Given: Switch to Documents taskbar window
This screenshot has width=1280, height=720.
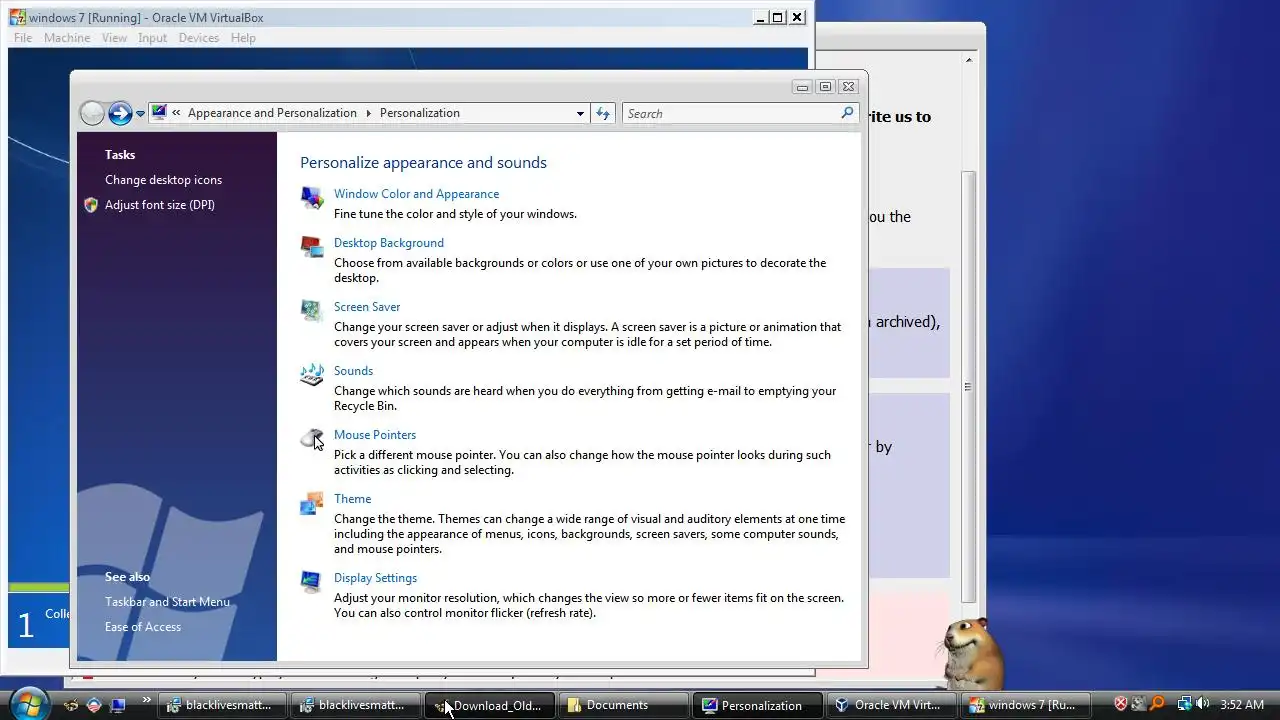Looking at the screenshot, I should click(622, 705).
